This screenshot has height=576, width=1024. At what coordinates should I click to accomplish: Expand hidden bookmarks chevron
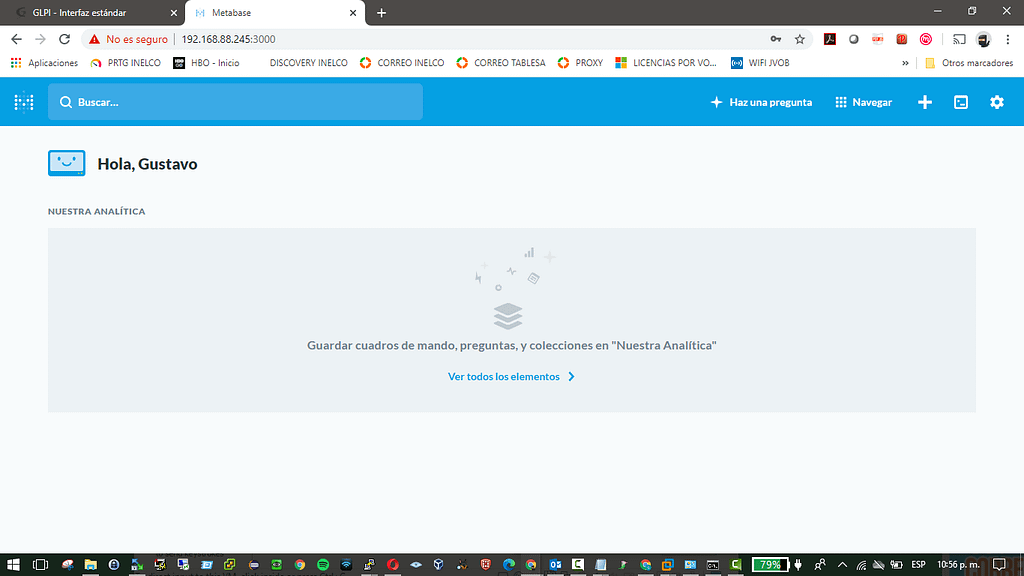905,63
